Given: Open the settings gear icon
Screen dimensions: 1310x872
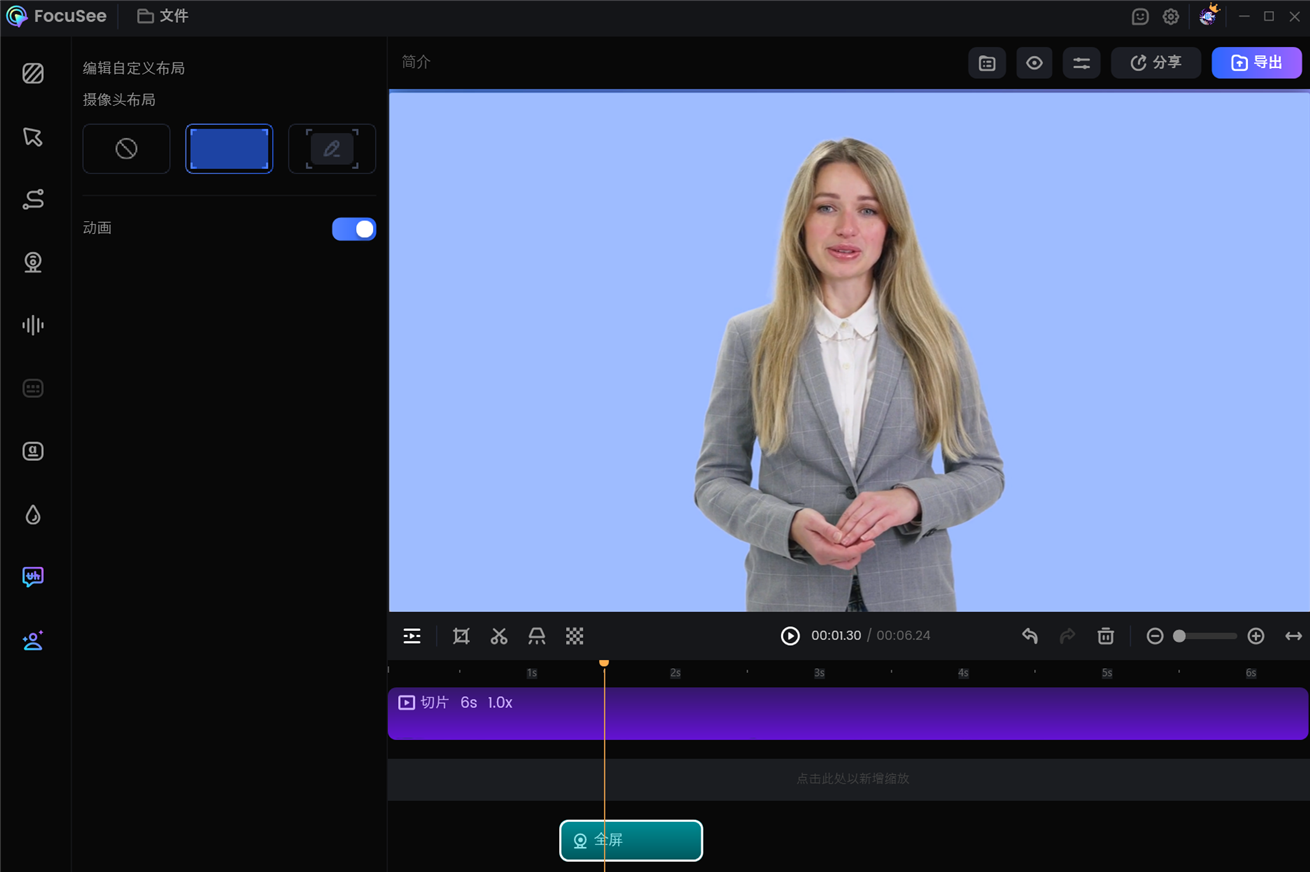Looking at the screenshot, I should (x=1171, y=16).
